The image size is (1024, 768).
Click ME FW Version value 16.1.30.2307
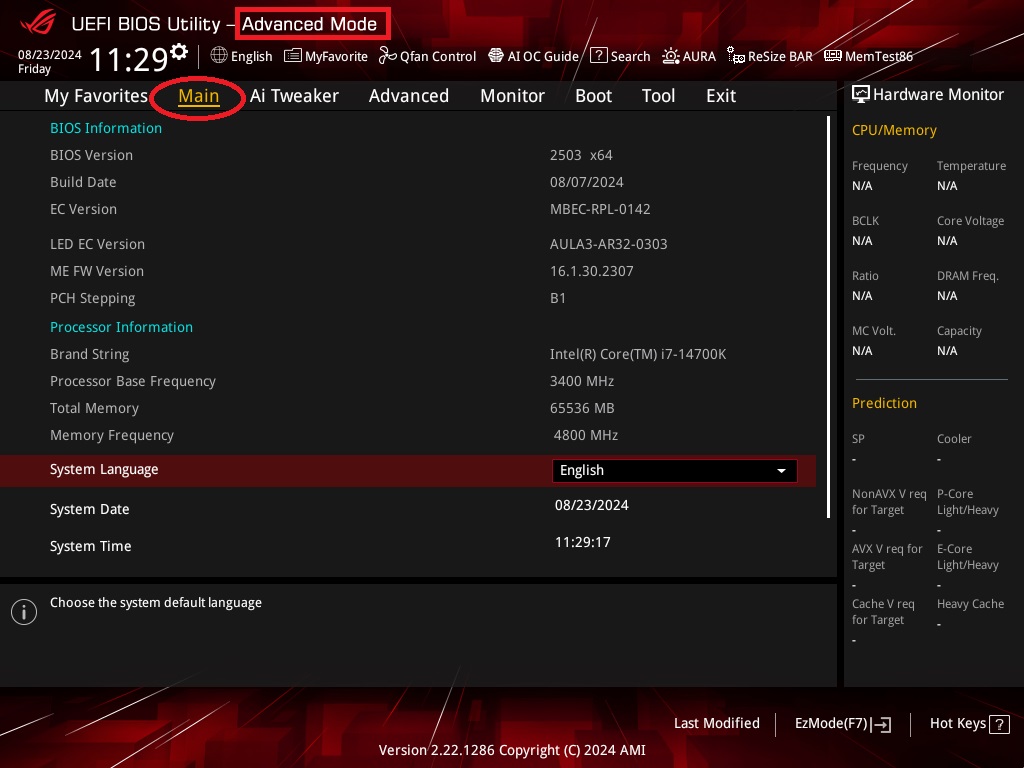coord(592,271)
